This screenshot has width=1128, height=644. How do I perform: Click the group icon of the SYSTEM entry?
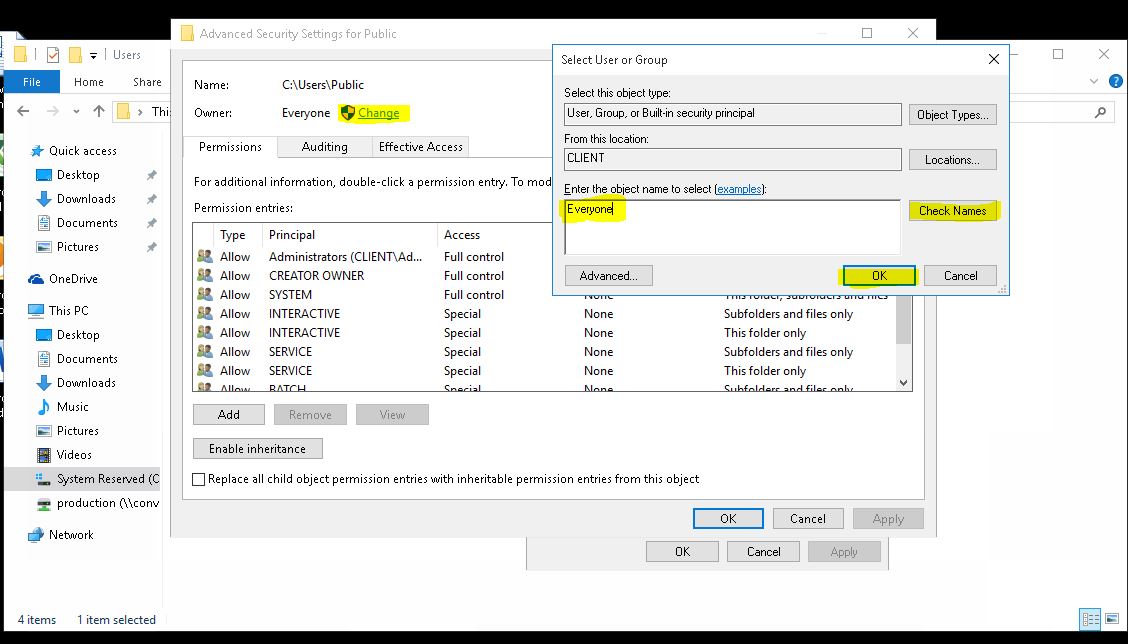coord(205,294)
